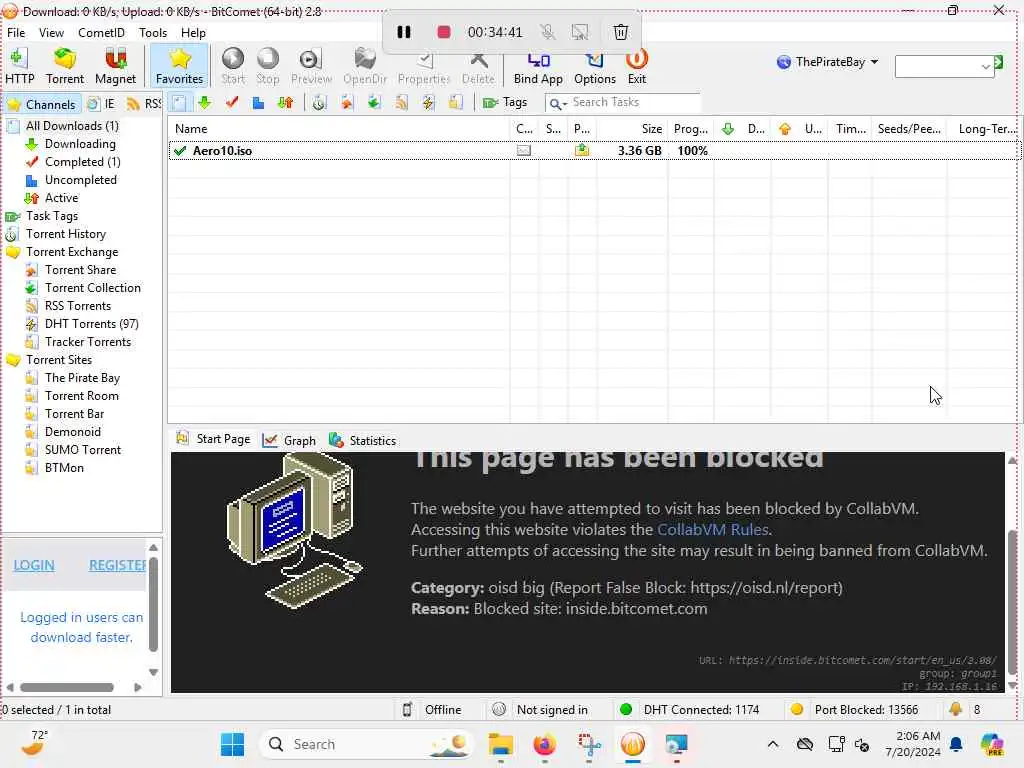Toggle the active up-down arrows filter icon
The width and height of the screenshot is (1024, 768).
(285, 103)
